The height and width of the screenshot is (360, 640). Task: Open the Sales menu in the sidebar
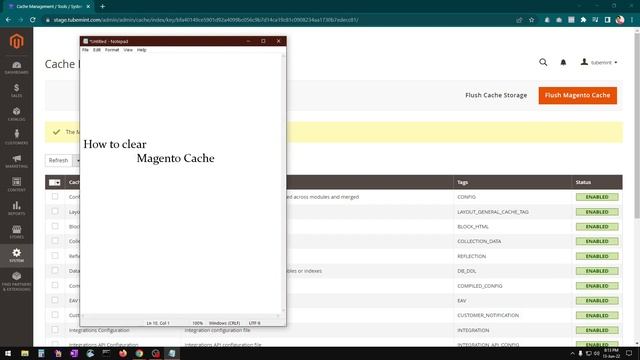[16, 91]
